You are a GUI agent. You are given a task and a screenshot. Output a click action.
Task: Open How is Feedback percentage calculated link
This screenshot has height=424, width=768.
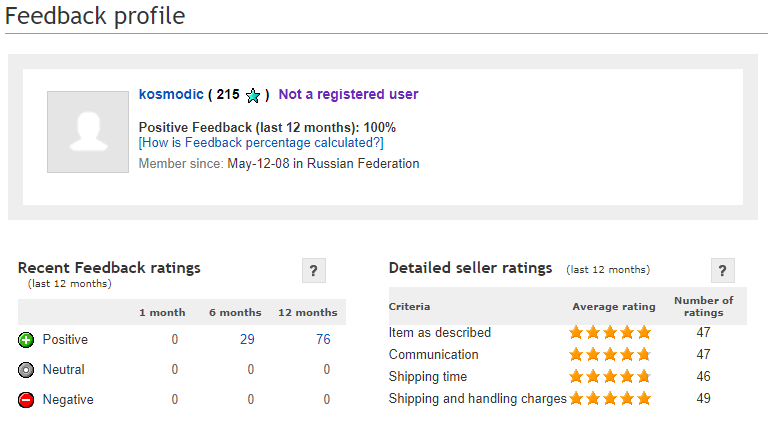[x=261, y=142]
